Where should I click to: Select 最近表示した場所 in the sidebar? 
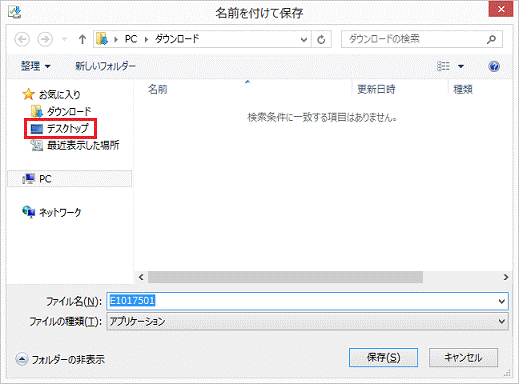75,145
